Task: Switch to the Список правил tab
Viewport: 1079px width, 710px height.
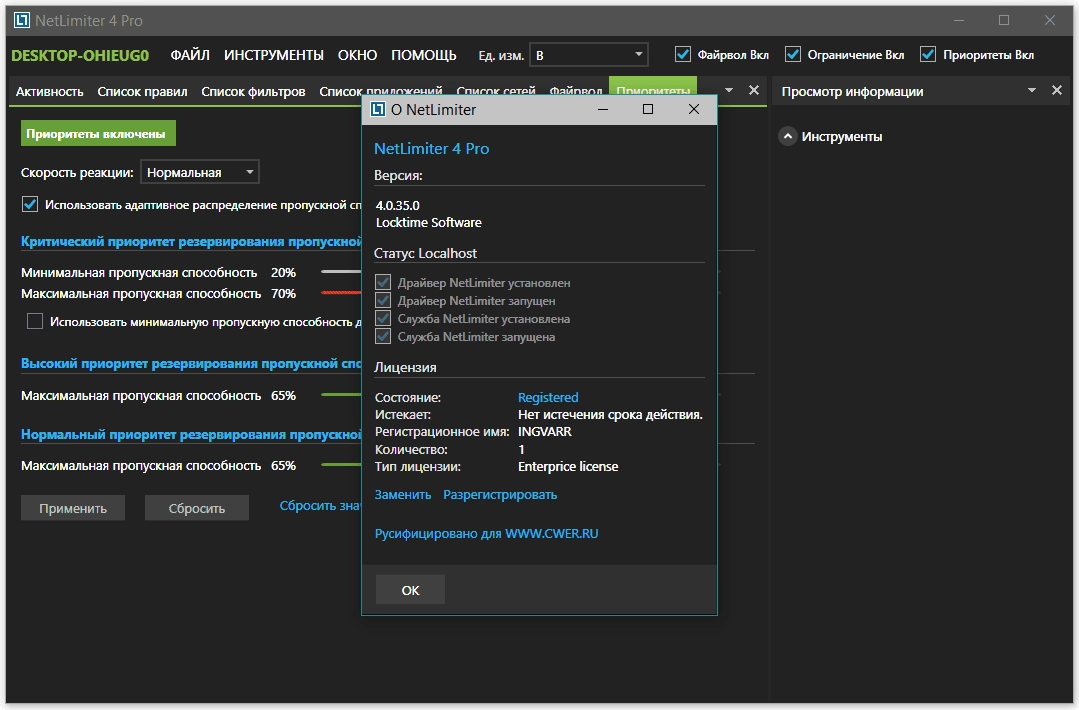Action: [x=142, y=92]
